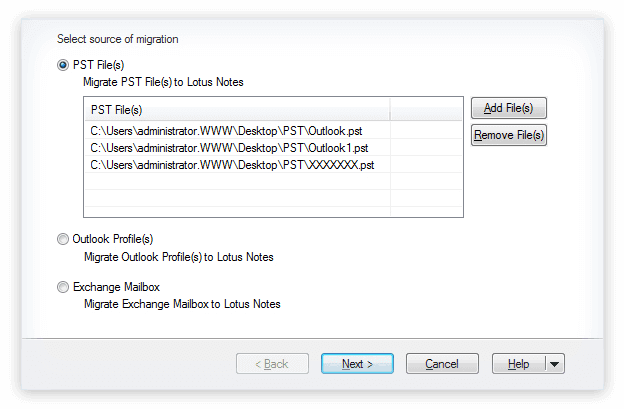
Task: Select the PST File(s) radio option
Action: click(63, 65)
